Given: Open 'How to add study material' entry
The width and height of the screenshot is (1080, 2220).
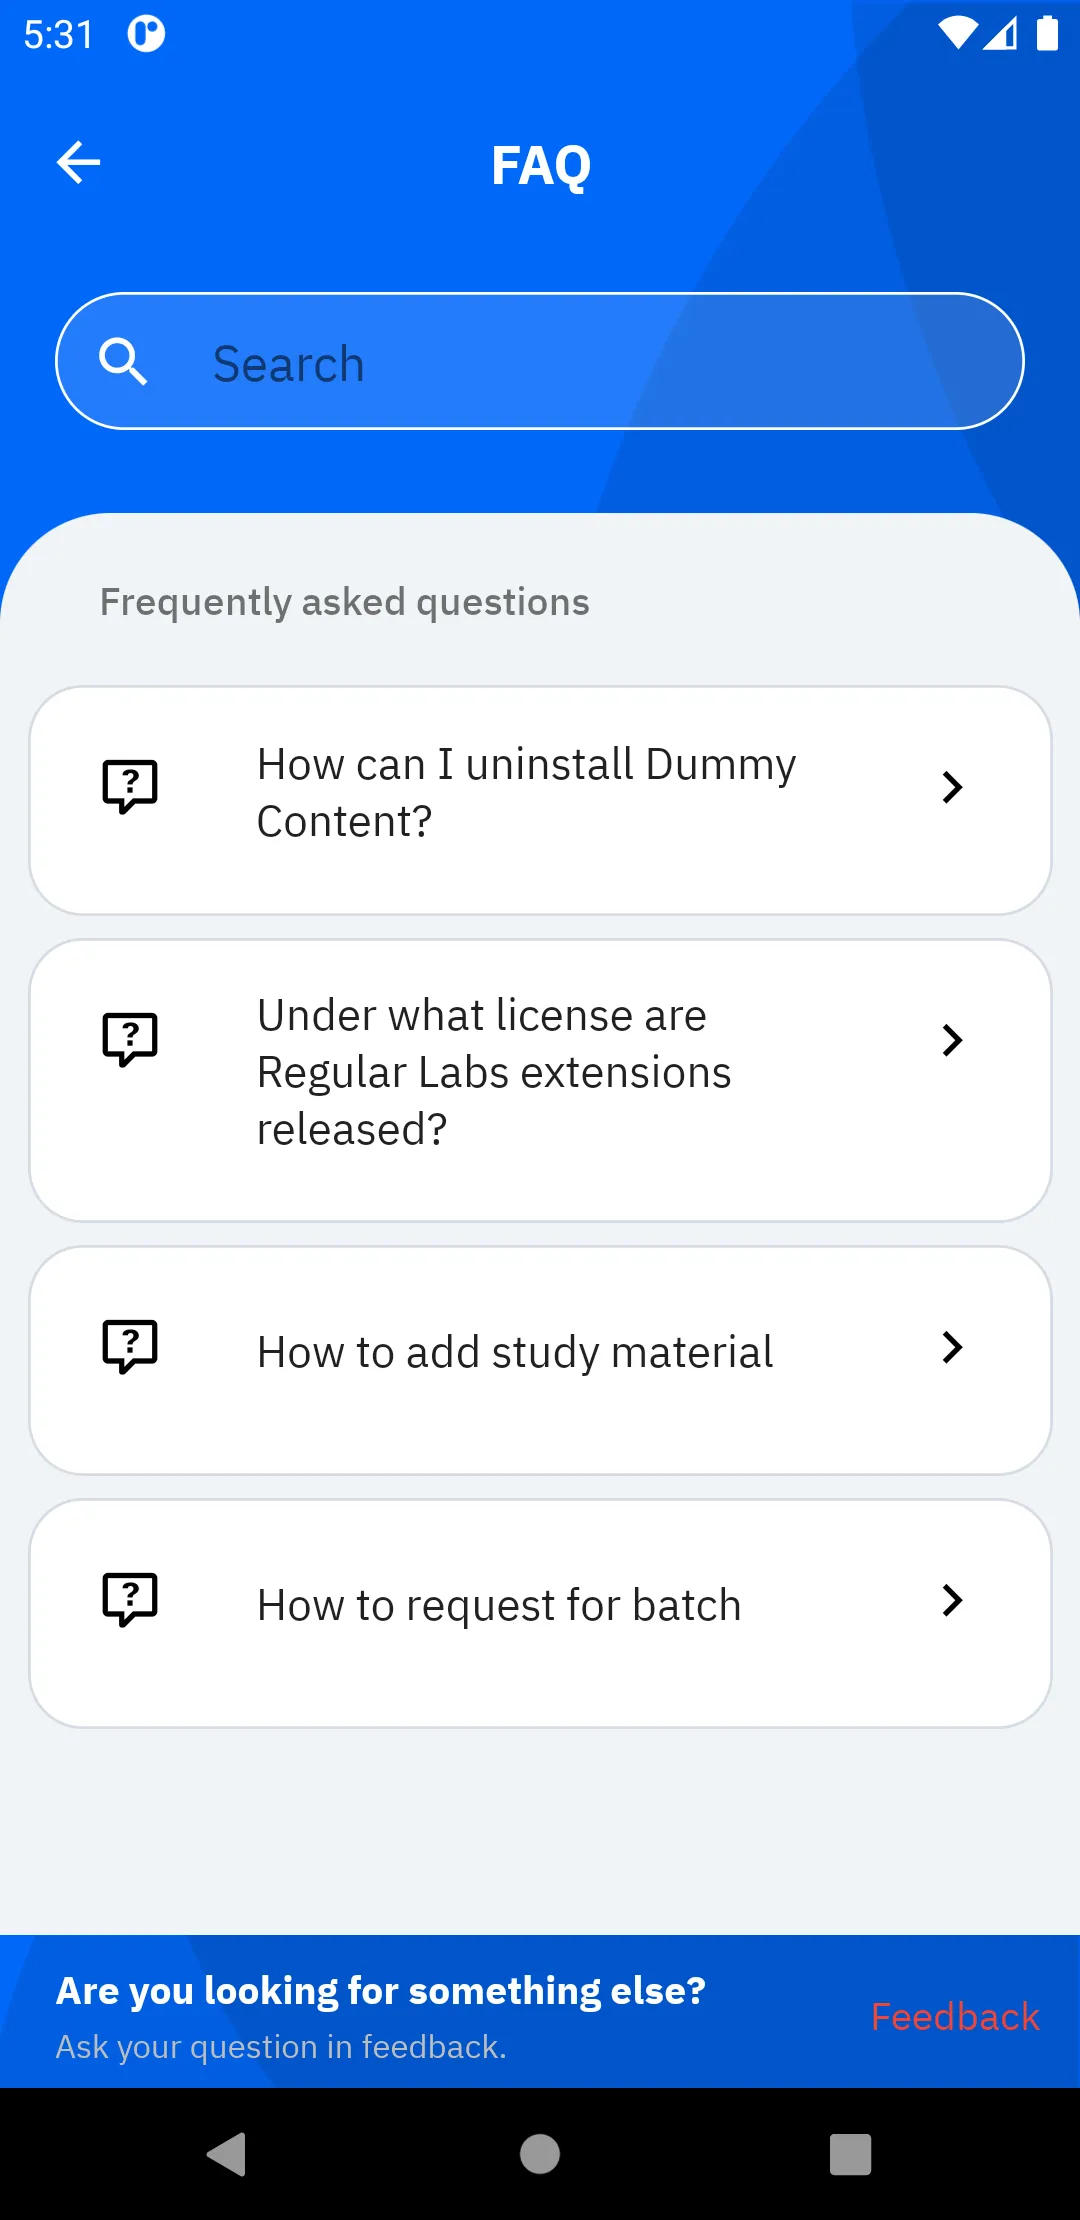Looking at the screenshot, I should [514, 1353].
